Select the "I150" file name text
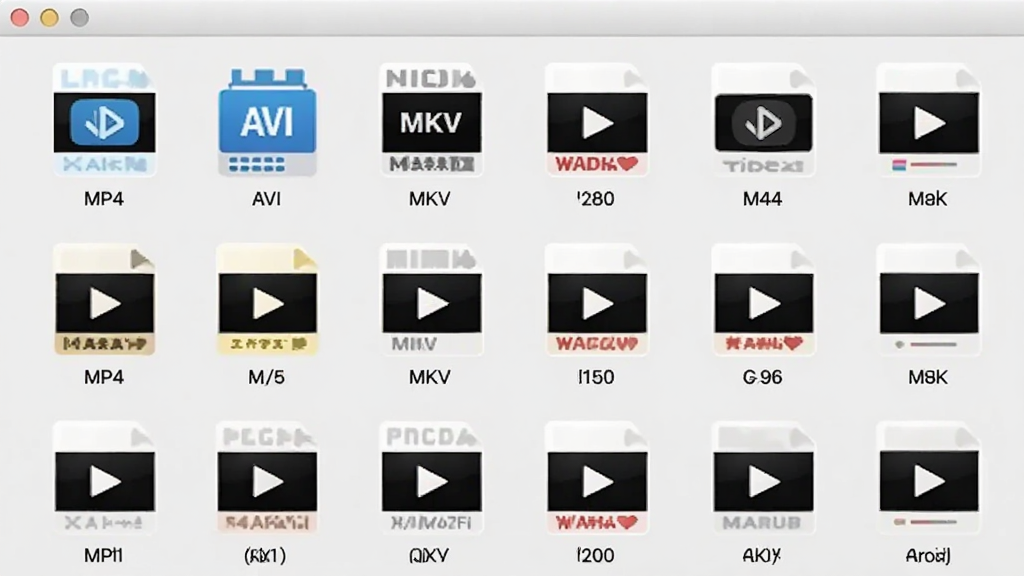This screenshot has width=1024, height=576. 596,377
